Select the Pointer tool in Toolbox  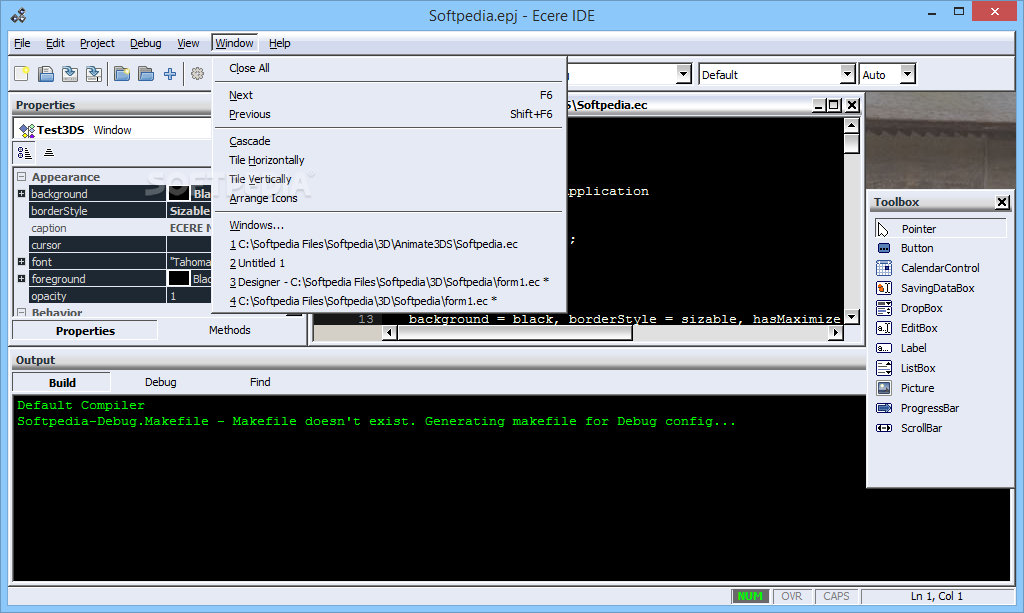(940, 228)
